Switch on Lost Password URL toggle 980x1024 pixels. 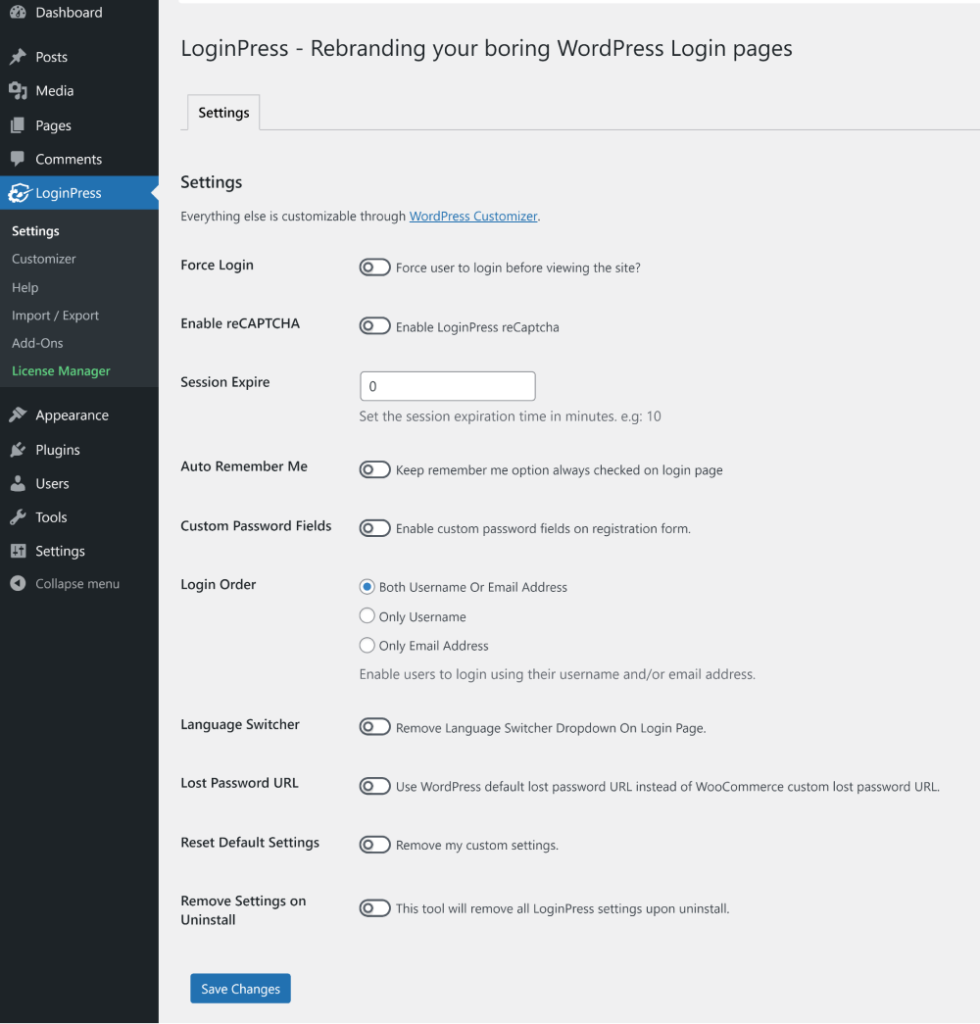[x=375, y=786]
